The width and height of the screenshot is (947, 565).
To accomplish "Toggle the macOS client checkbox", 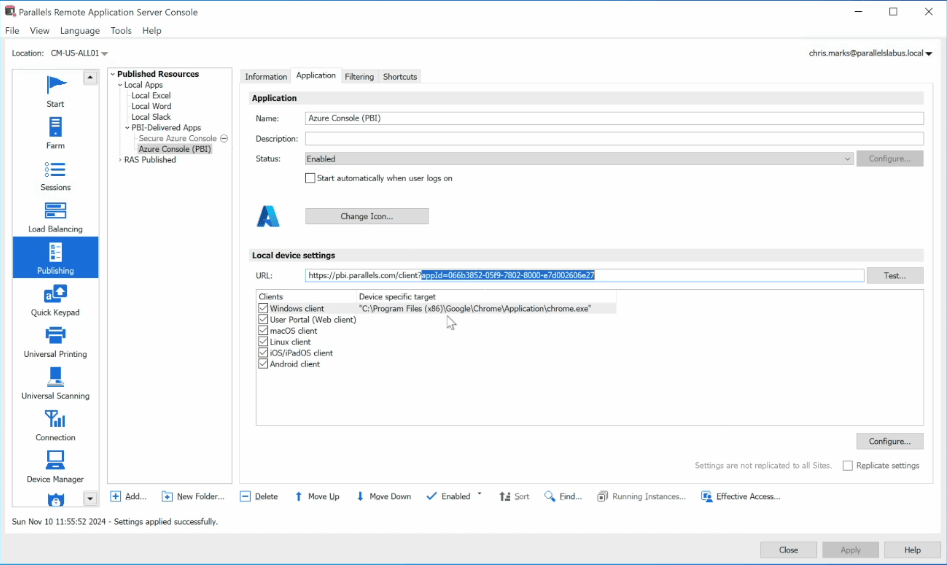I will (263, 331).
